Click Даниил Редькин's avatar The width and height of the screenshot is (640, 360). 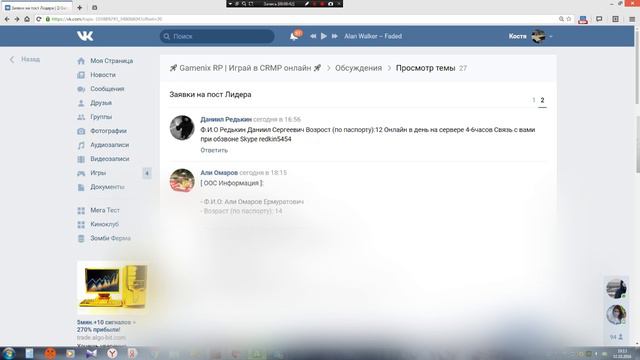pyautogui.click(x=182, y=127)
